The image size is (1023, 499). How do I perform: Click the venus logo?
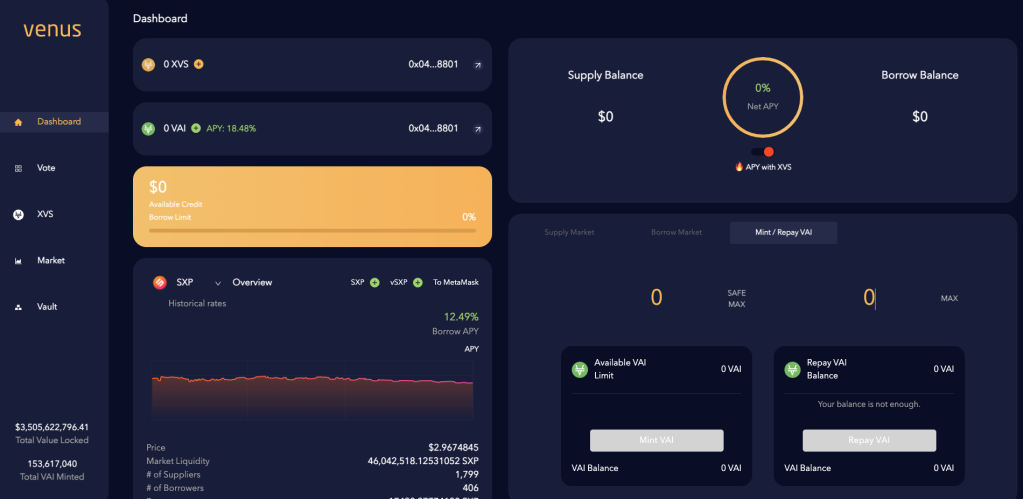click(x=52, y=29)
